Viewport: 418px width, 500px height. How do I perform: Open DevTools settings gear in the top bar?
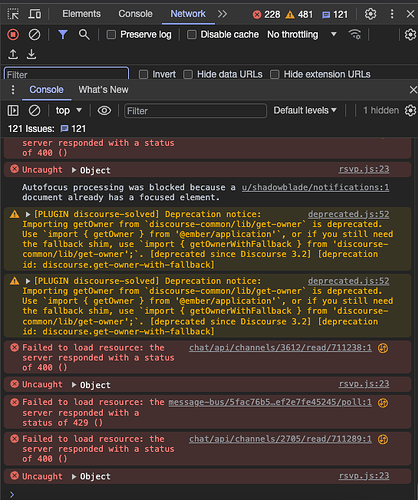click(370, 14)
